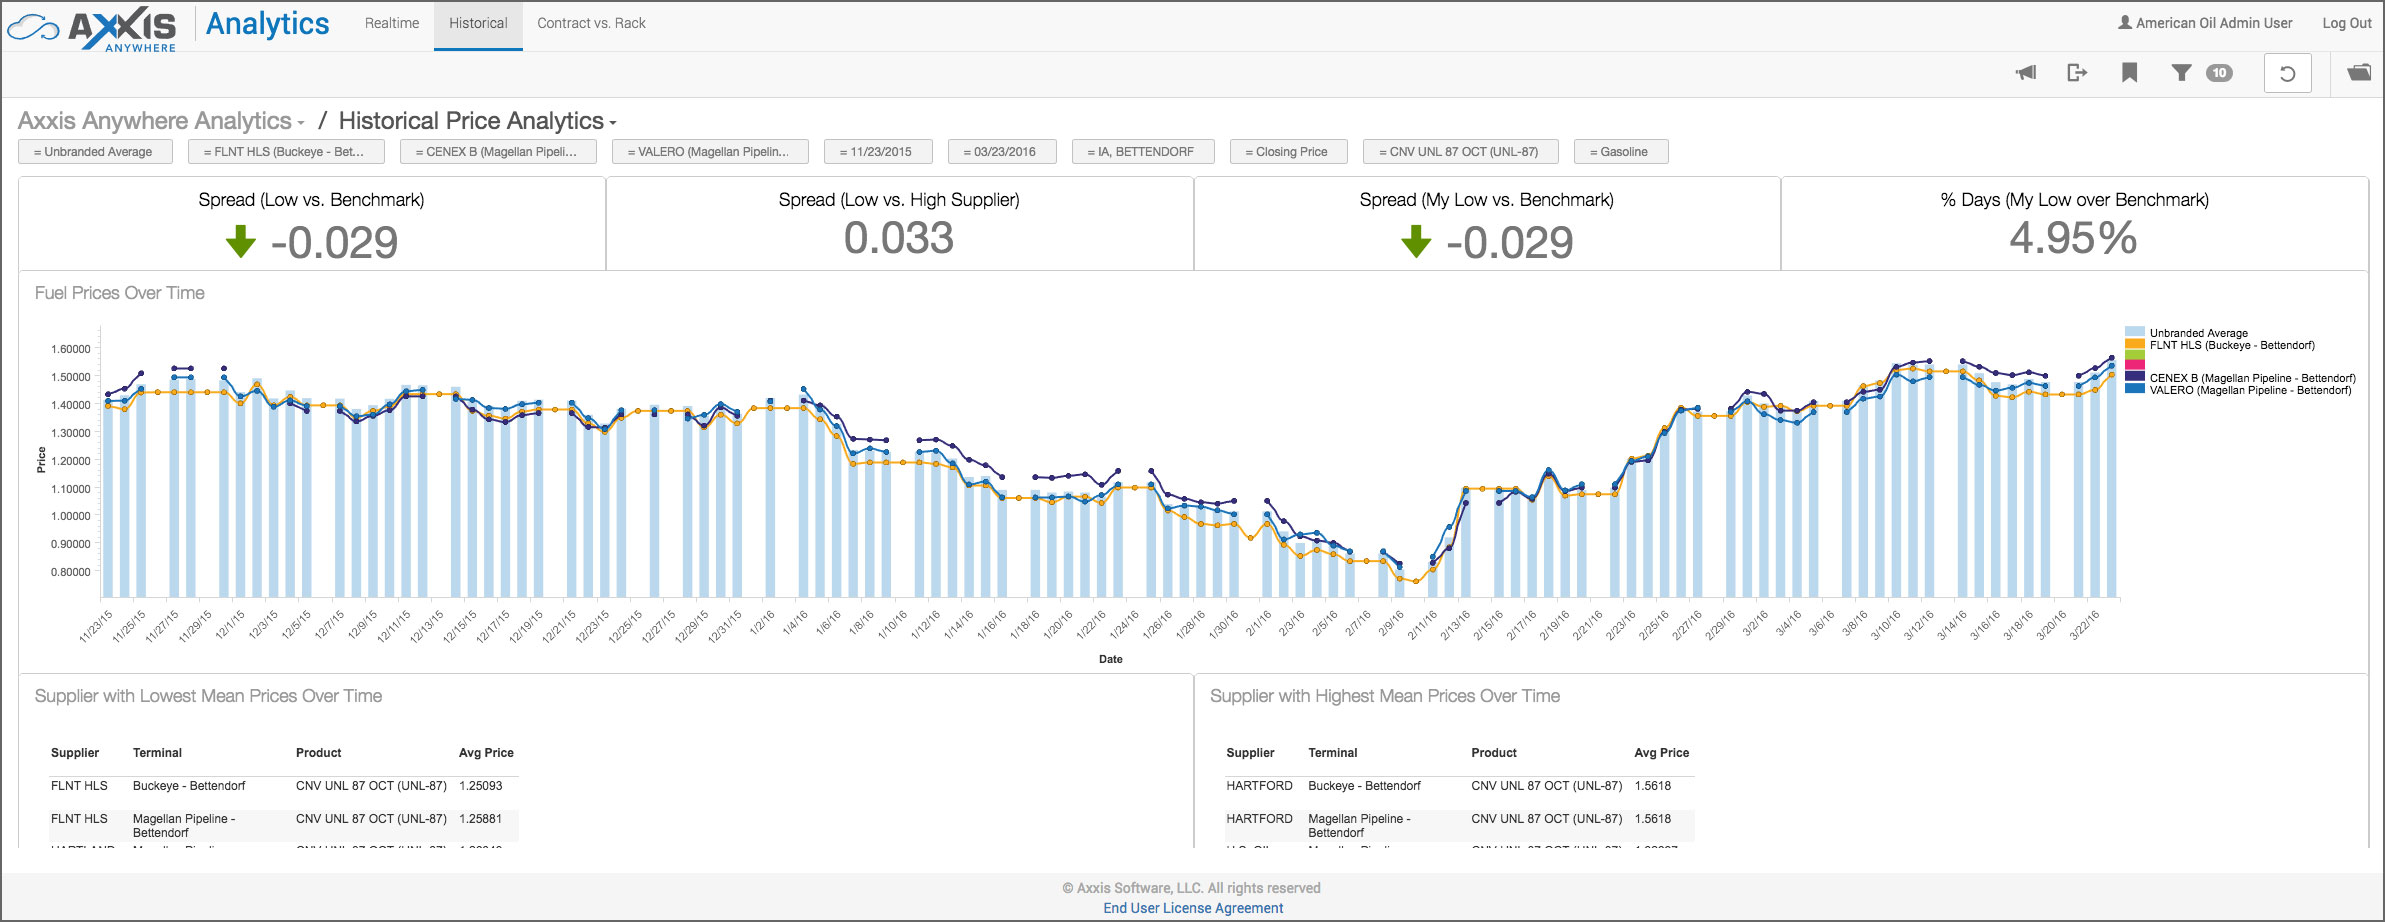Open the IA, BETTENDORF filter chip

(x=1143, y=152)
